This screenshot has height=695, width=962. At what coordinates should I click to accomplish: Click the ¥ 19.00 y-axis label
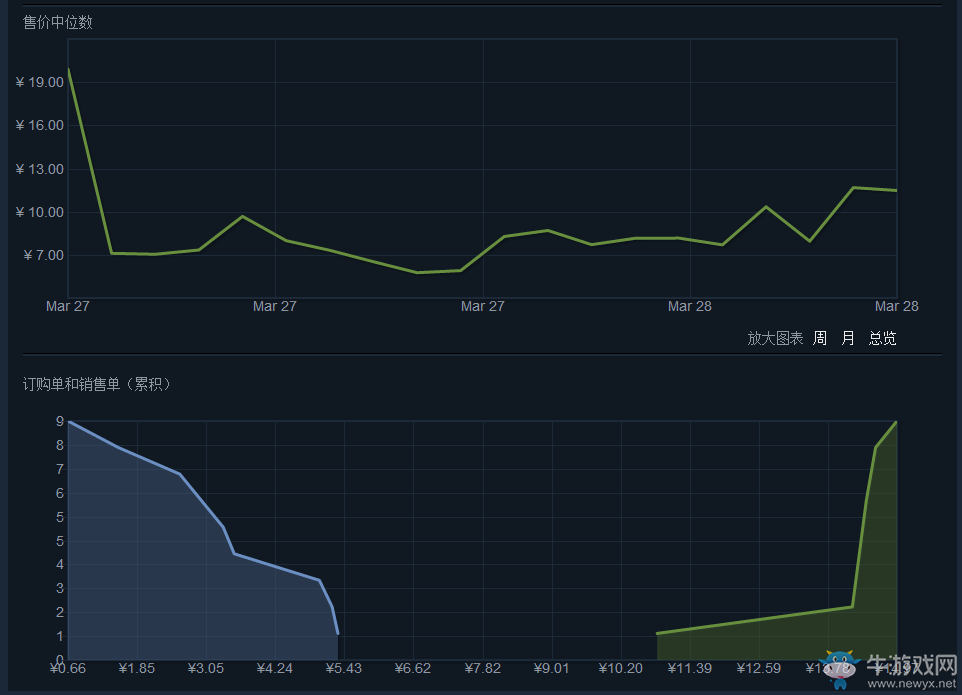pyautogui.click(x=40, y=82)
